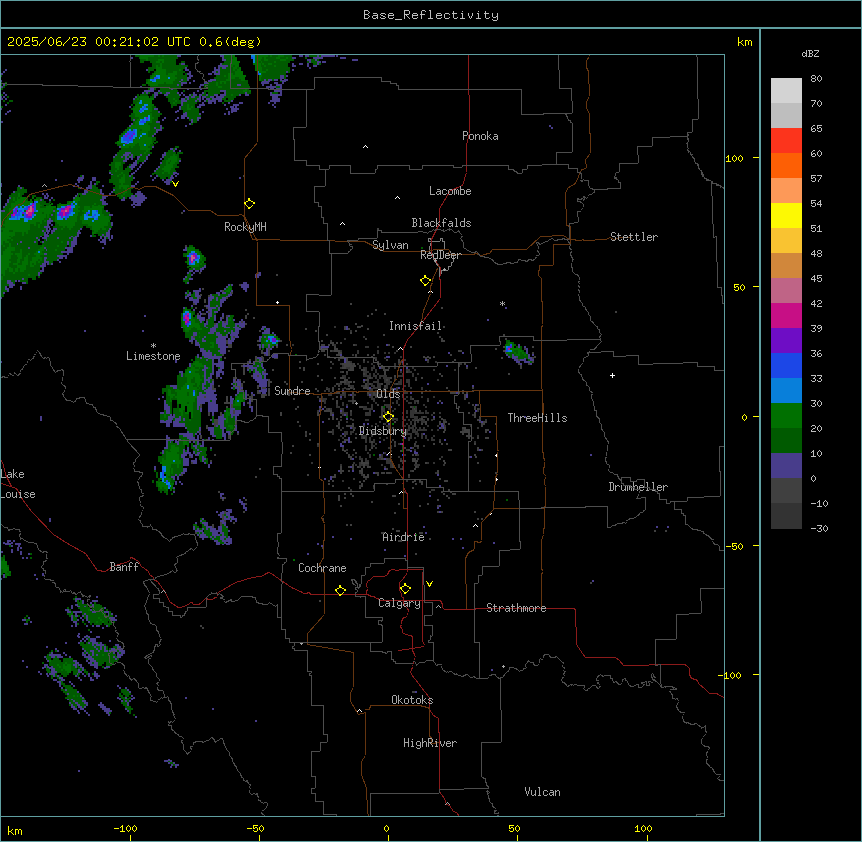Click the storm cell directly north of Sundre
The height and width of the screenshot is (842, 862).
(269, 341)
